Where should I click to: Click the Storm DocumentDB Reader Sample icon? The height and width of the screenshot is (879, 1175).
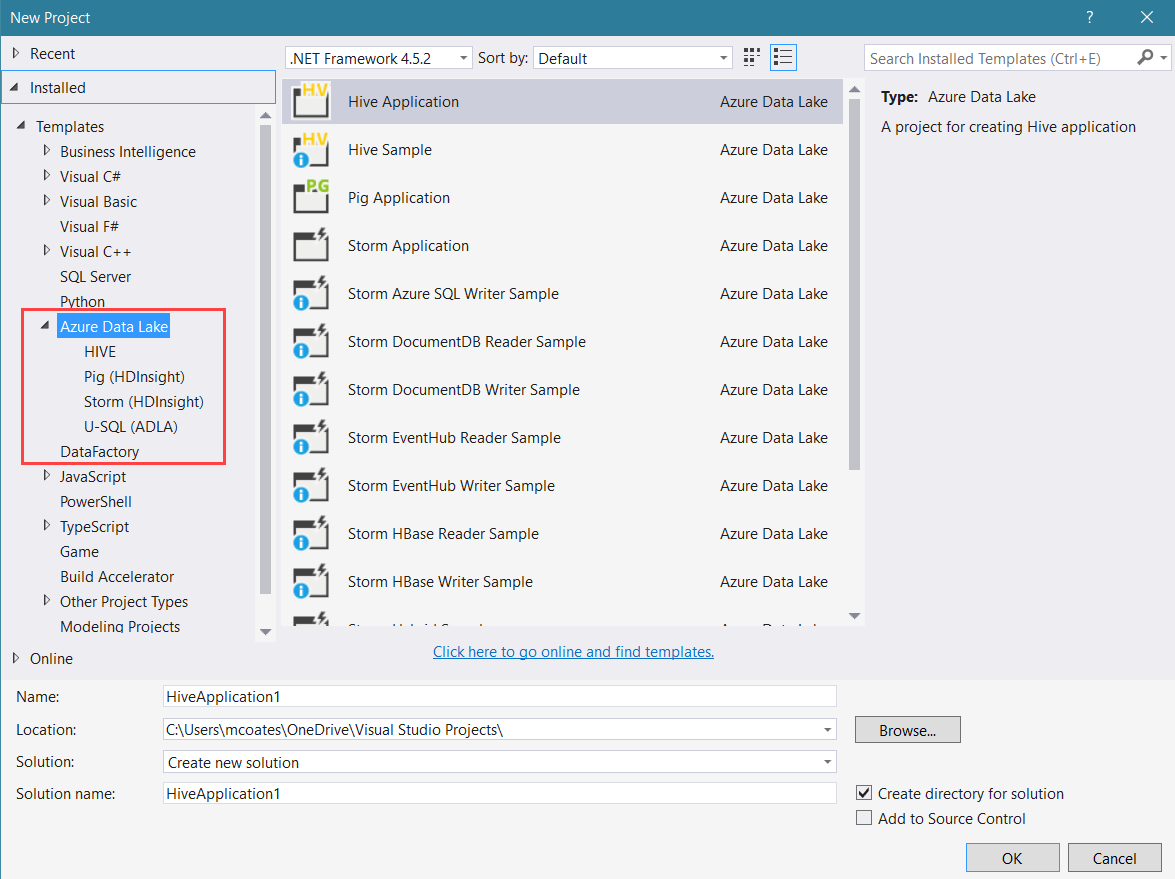coord(311,342)
